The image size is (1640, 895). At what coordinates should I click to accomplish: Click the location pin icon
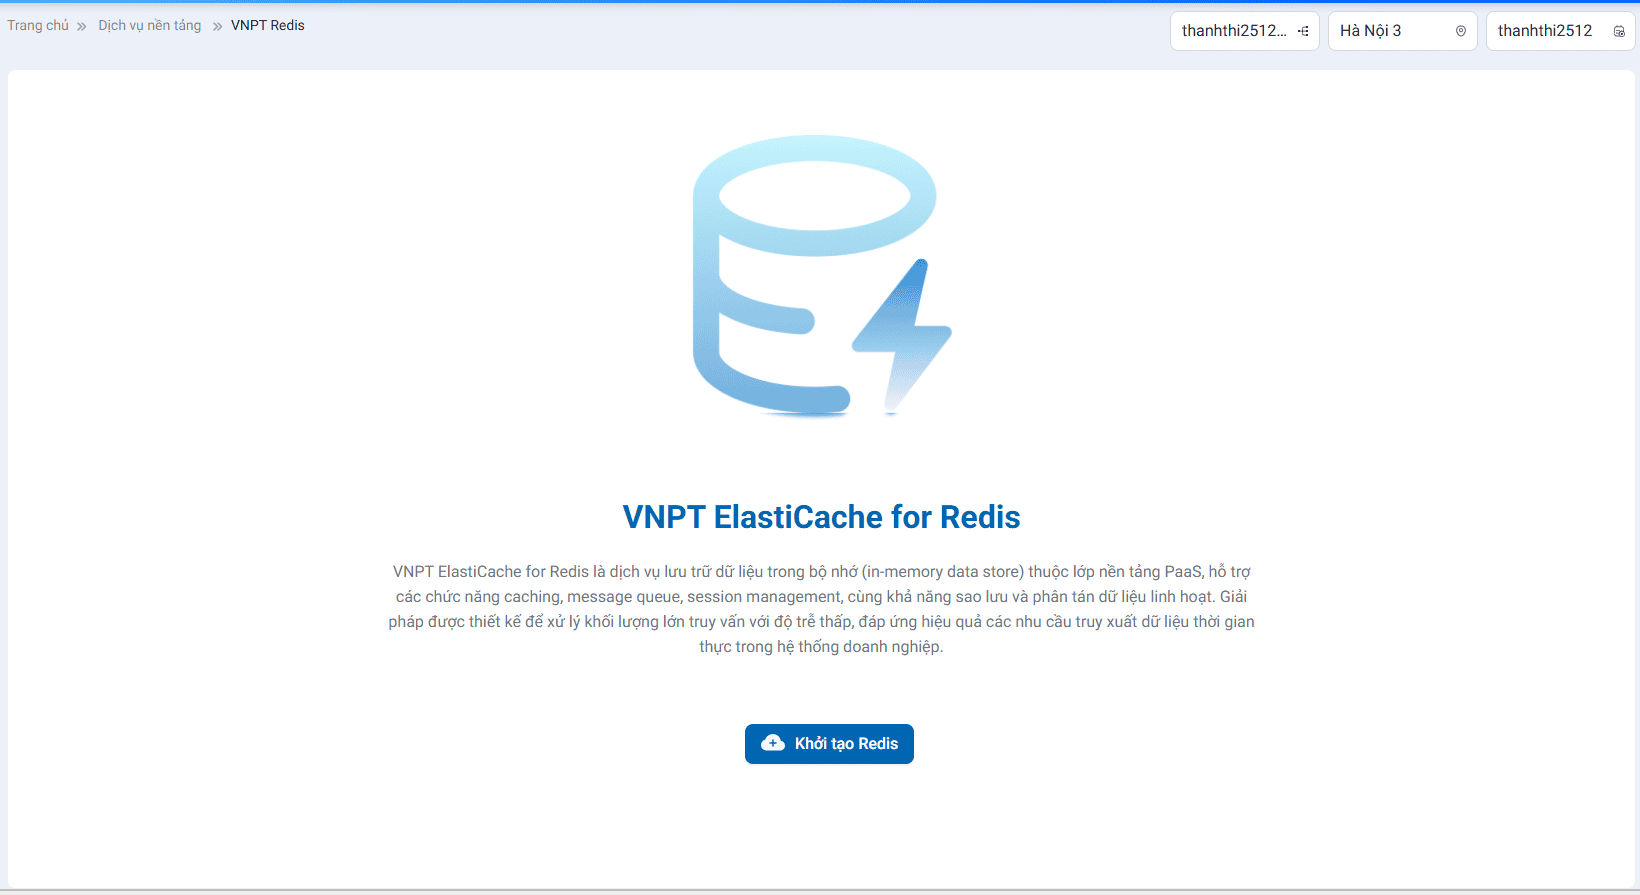[1461, 31]
